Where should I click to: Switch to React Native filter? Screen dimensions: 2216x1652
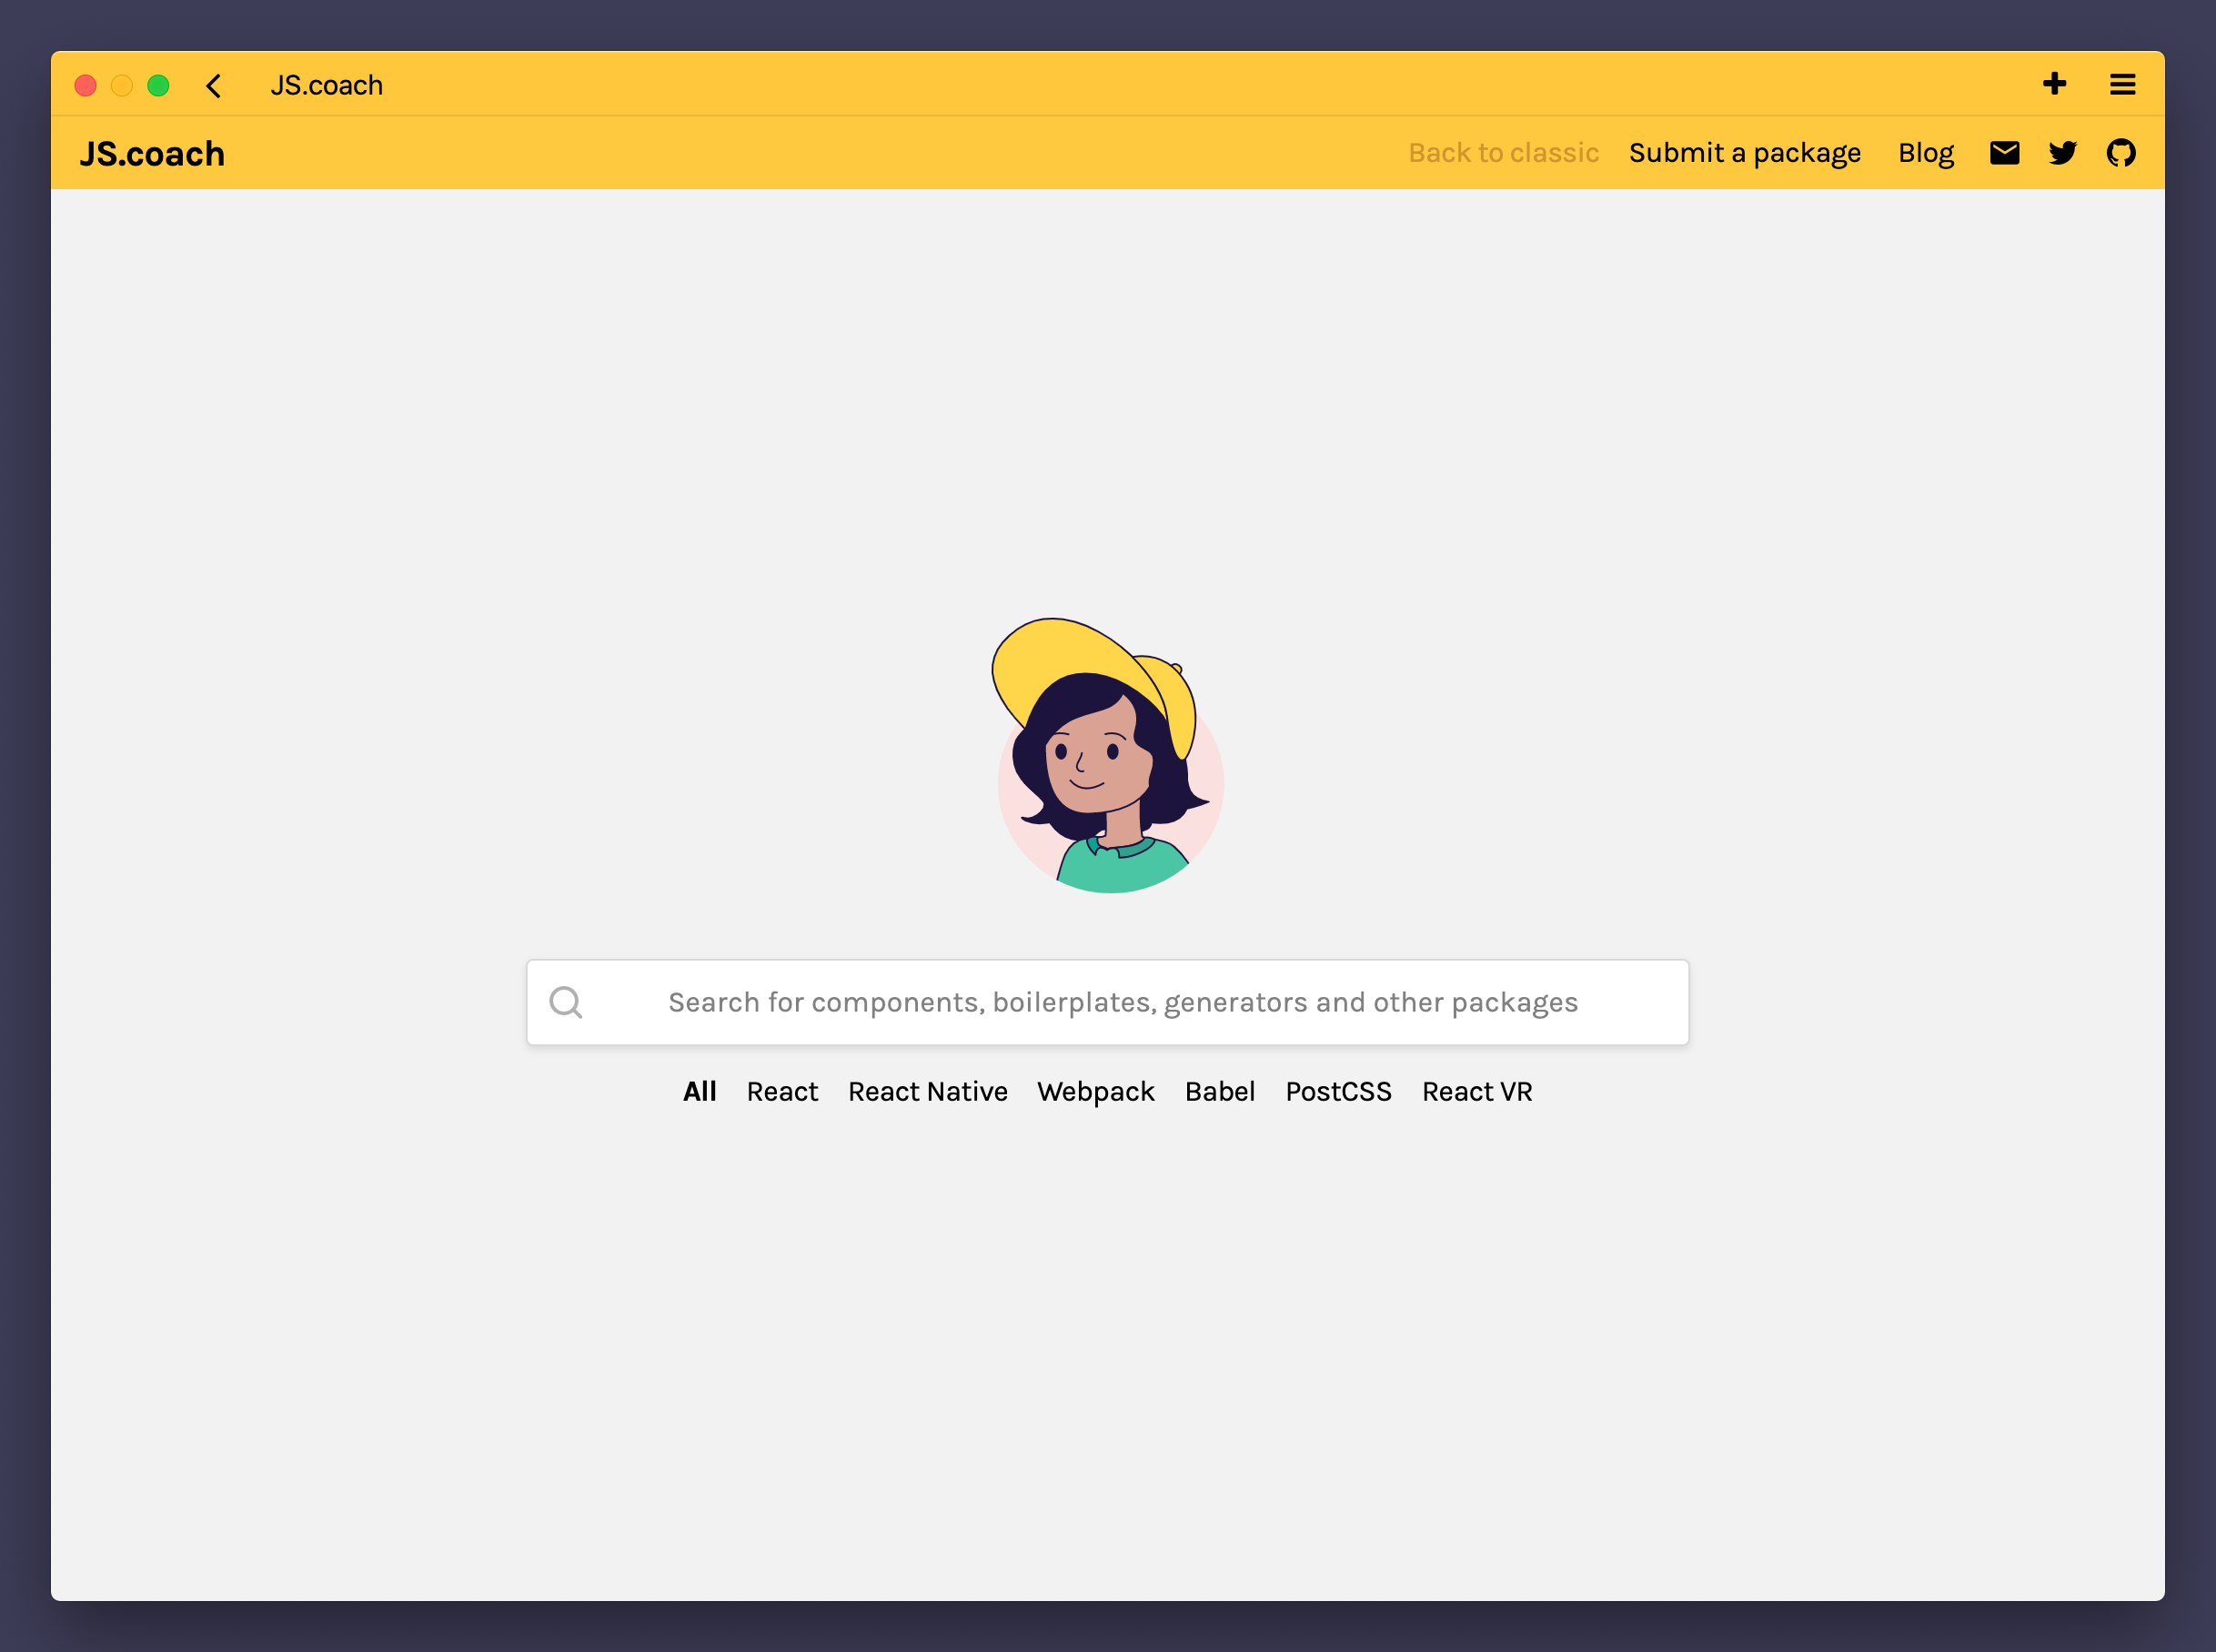click(x=927, y=1091)
